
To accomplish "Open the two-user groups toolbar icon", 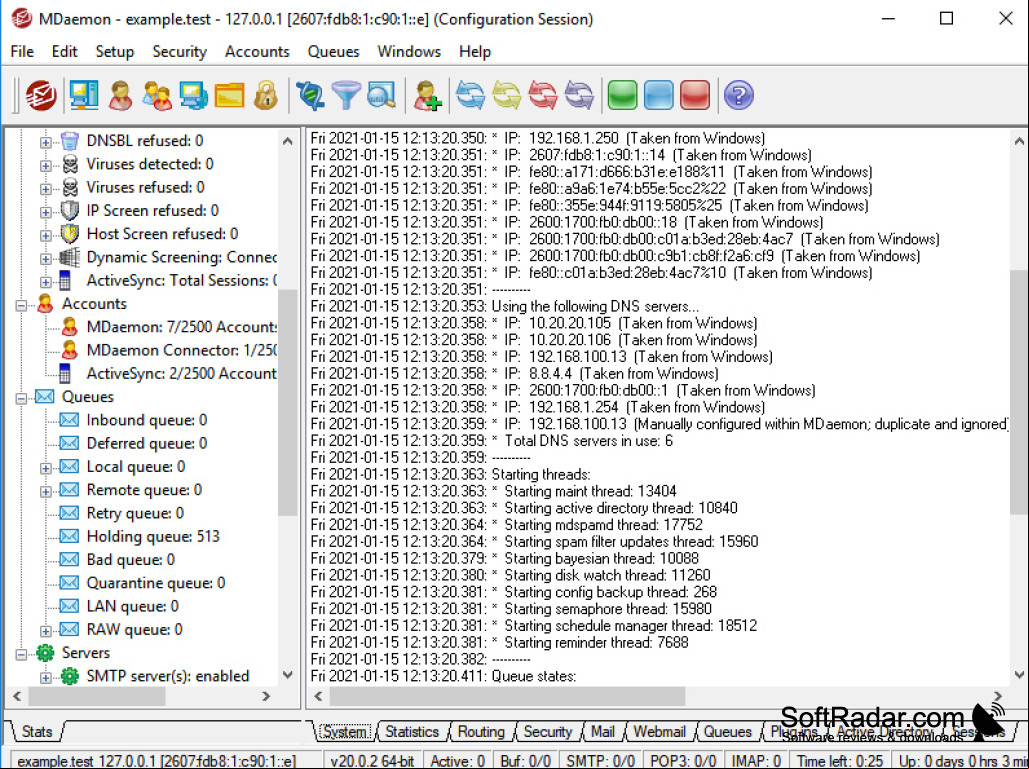I will [158, 96].
